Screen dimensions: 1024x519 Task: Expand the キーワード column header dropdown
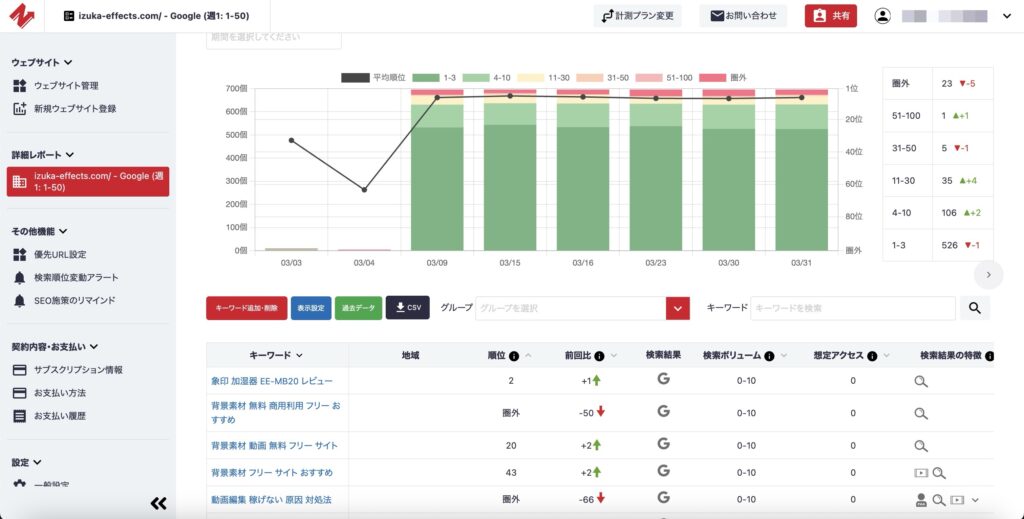[x=299, y=355]
